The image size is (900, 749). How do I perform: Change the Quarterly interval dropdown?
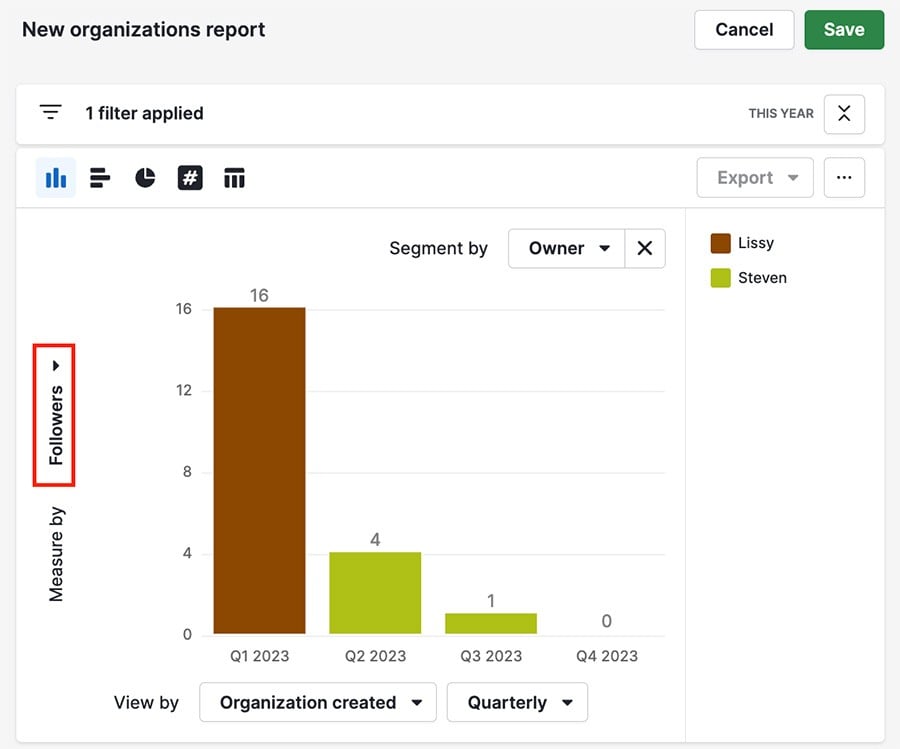517,702
